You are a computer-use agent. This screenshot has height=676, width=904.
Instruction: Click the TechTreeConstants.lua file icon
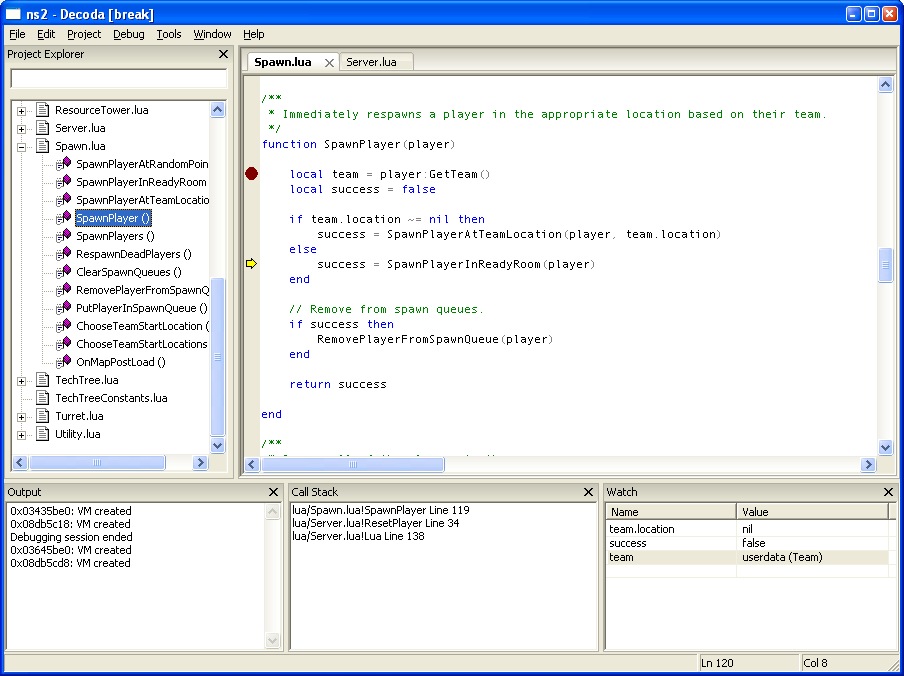(x=43, y=398)
